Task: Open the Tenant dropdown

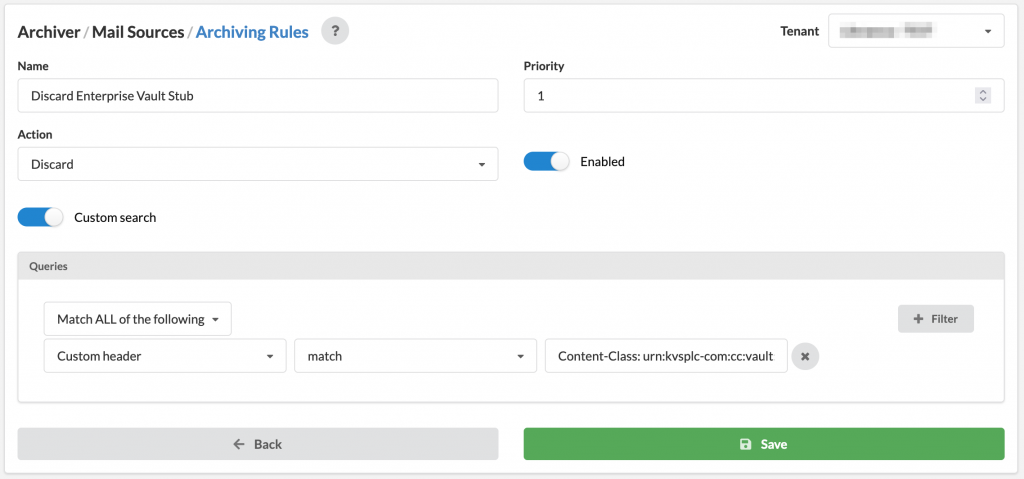Action: tap(916, 31)
